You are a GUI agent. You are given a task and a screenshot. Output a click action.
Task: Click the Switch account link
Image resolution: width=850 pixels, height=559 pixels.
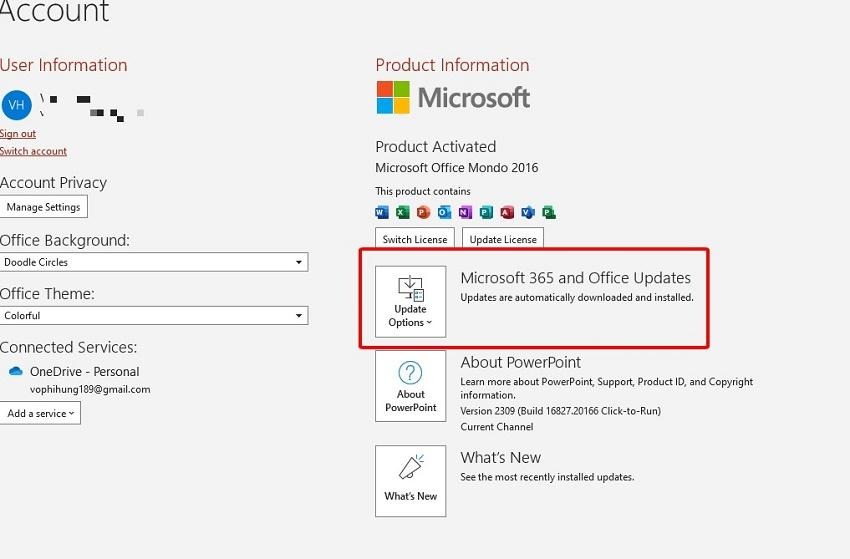[33, 151]
